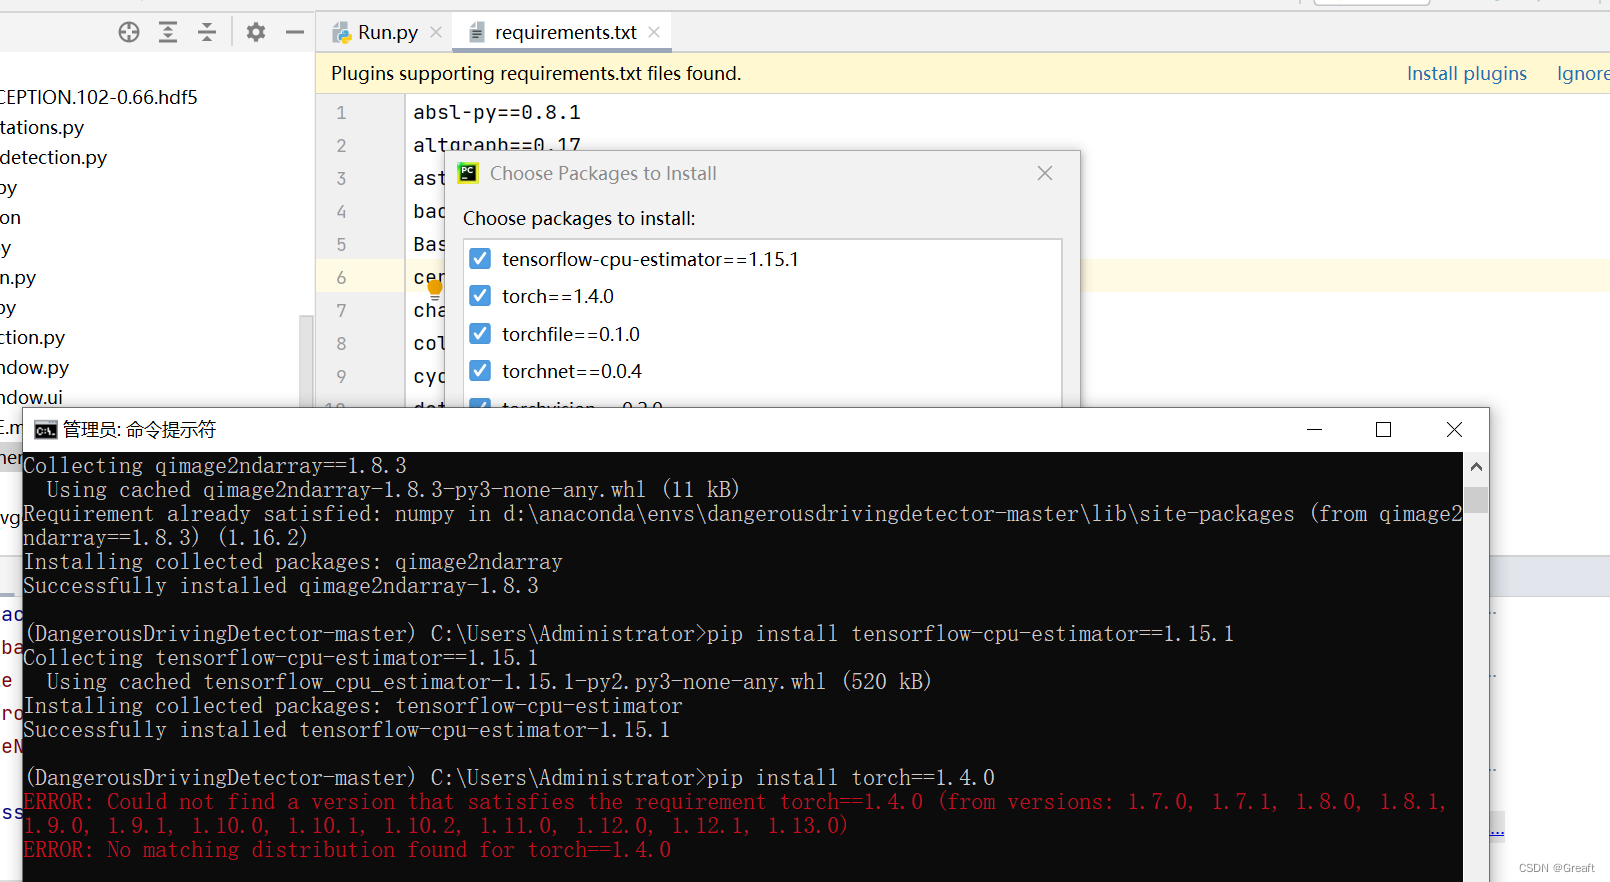The height and width of the screenshot is (882, 1610).
Task: Switch to the Run.py tab
Action: pyautogui.click(x=387, y=32)
